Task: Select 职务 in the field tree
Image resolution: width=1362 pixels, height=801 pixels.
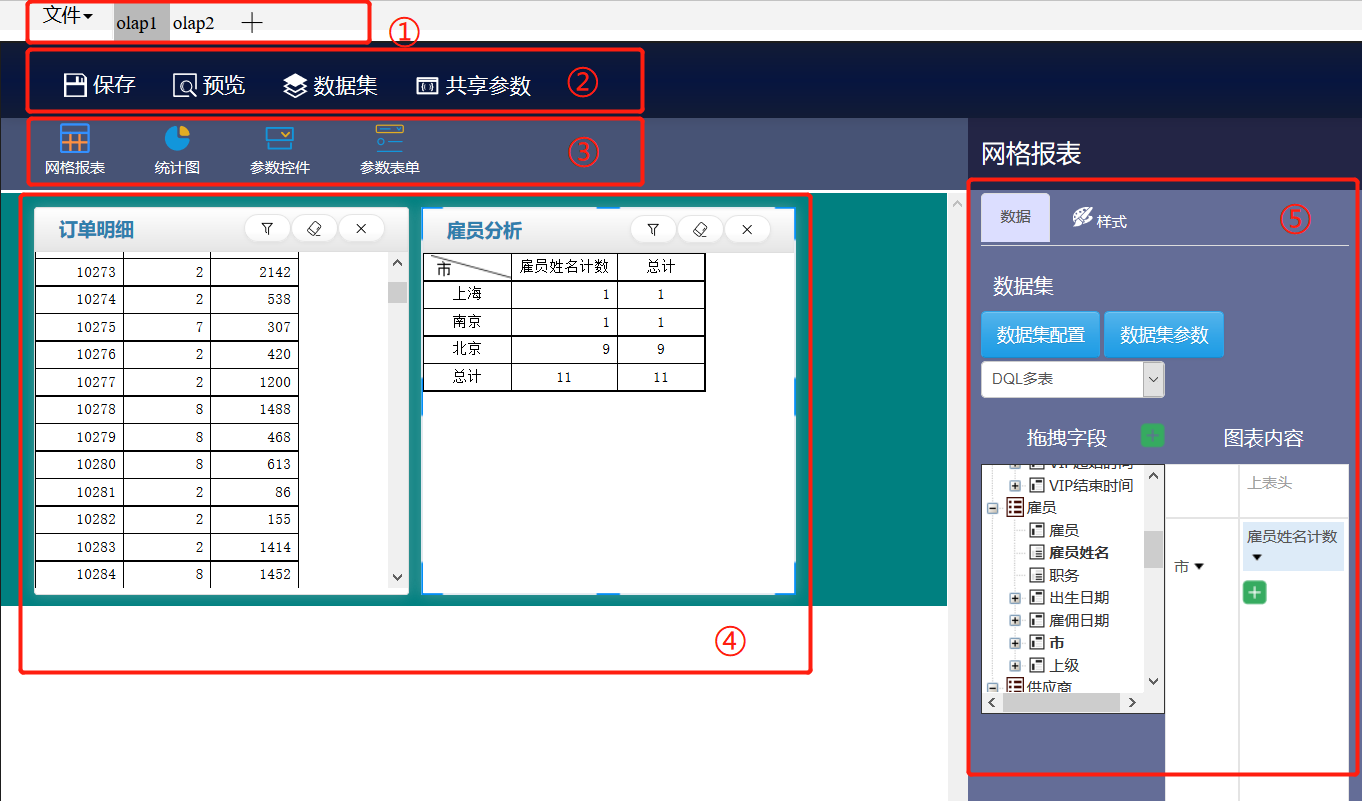Action: coord(1064,575)
